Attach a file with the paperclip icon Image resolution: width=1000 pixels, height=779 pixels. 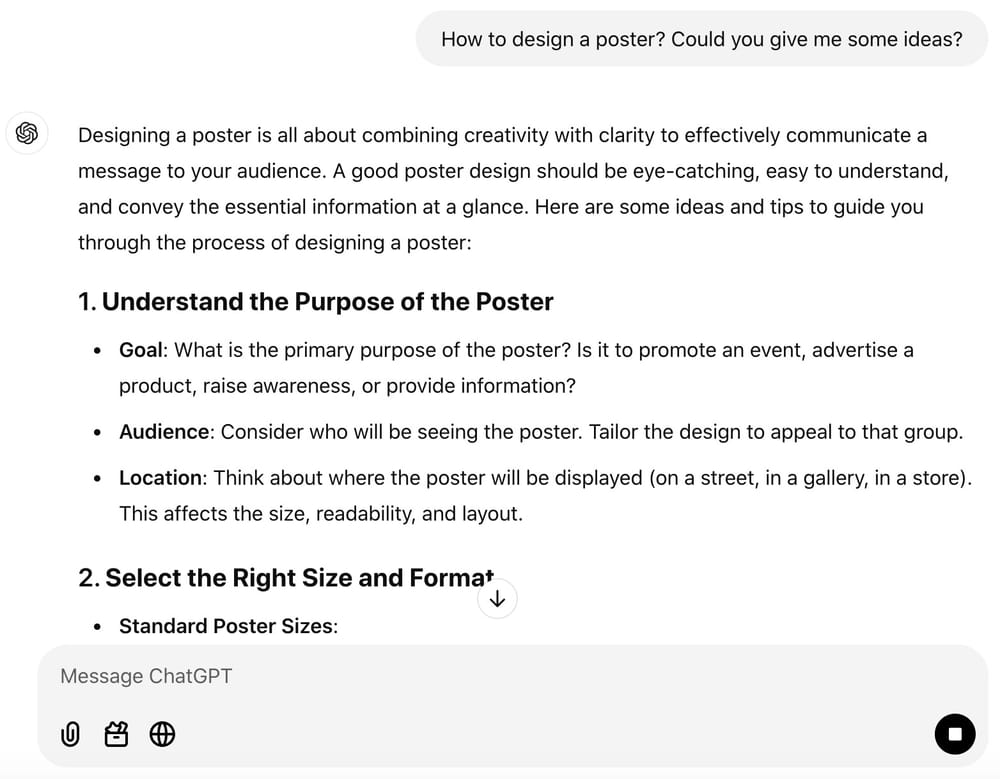70,734
